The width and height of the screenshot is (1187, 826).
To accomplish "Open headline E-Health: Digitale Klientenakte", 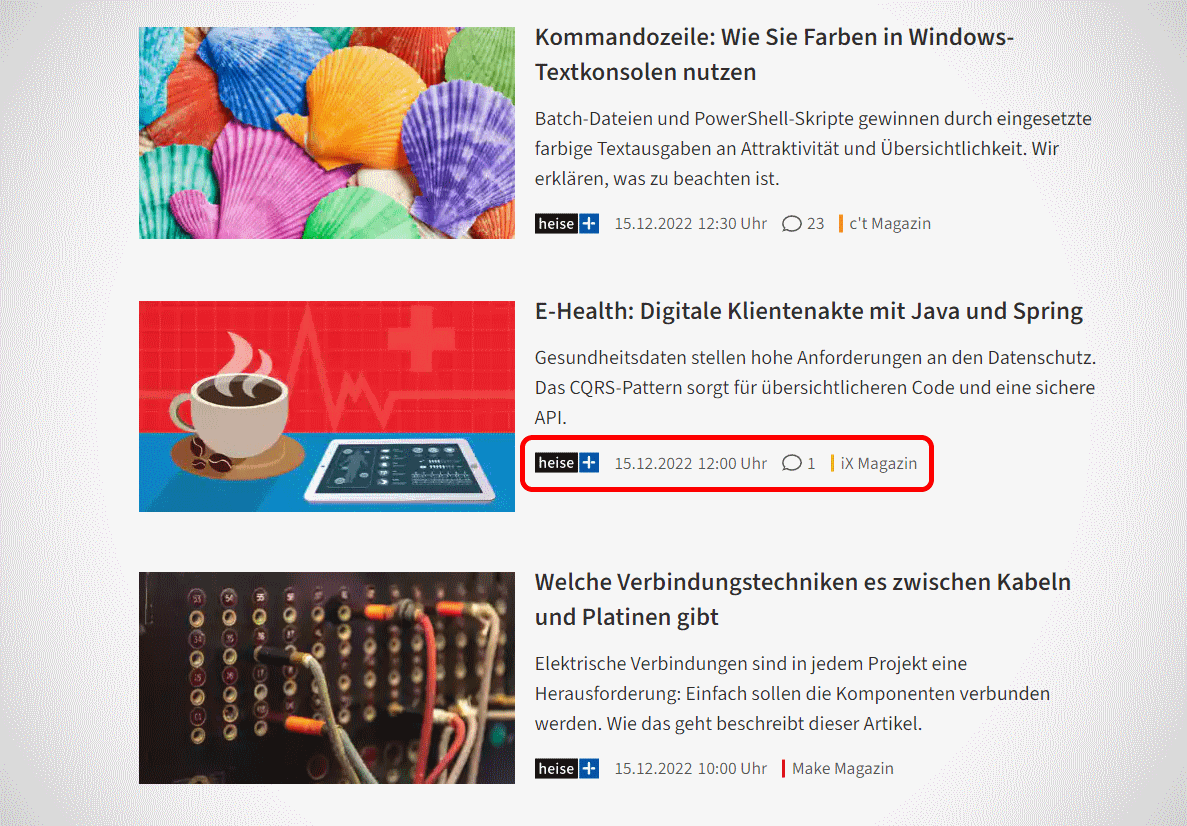I will [x=808, y=311].
